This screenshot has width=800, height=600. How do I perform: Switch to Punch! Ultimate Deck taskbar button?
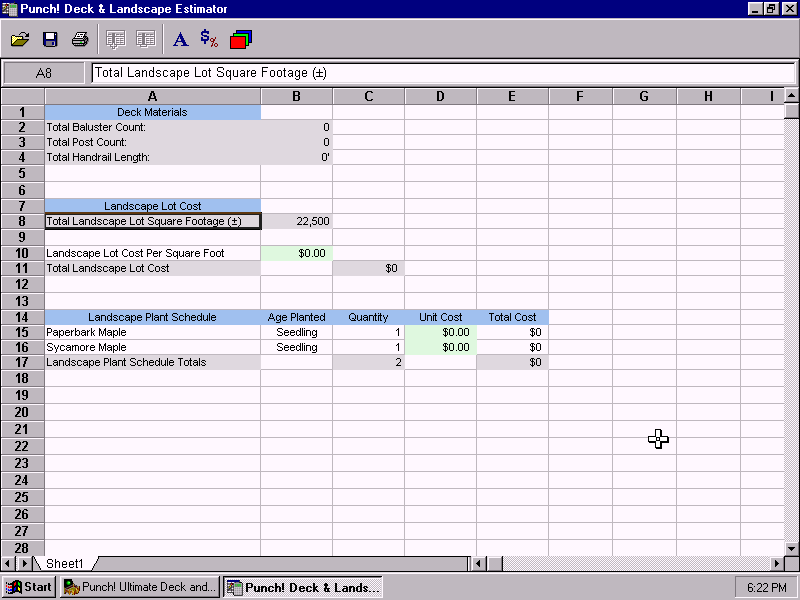[140, 587]
